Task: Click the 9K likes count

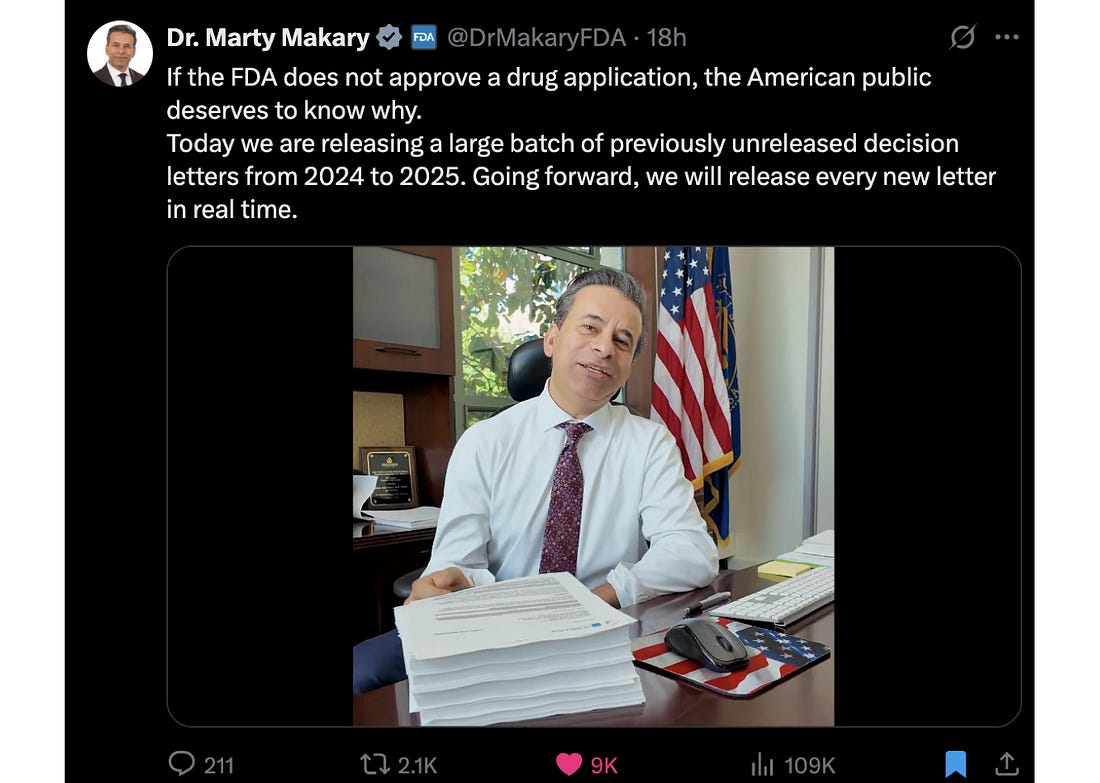Action: pyautogui.click(x=604, y=765)
